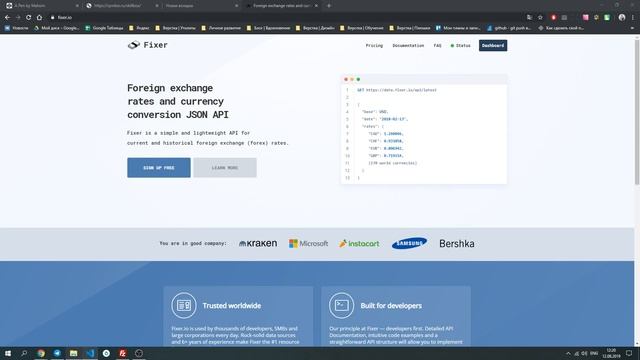Viewport: 640px width, 360px height.
Task: Click the browser forward arrow
Action: pos(18,18)
